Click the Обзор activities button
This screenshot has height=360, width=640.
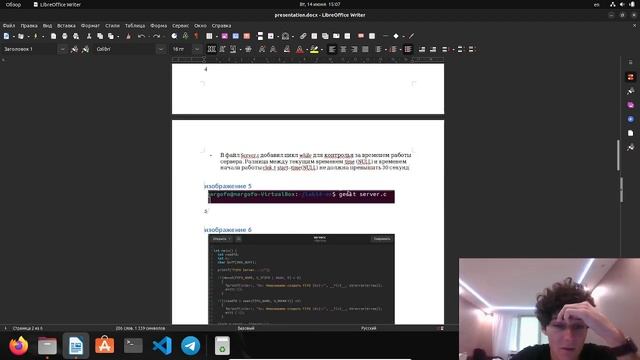coord(13,4)
